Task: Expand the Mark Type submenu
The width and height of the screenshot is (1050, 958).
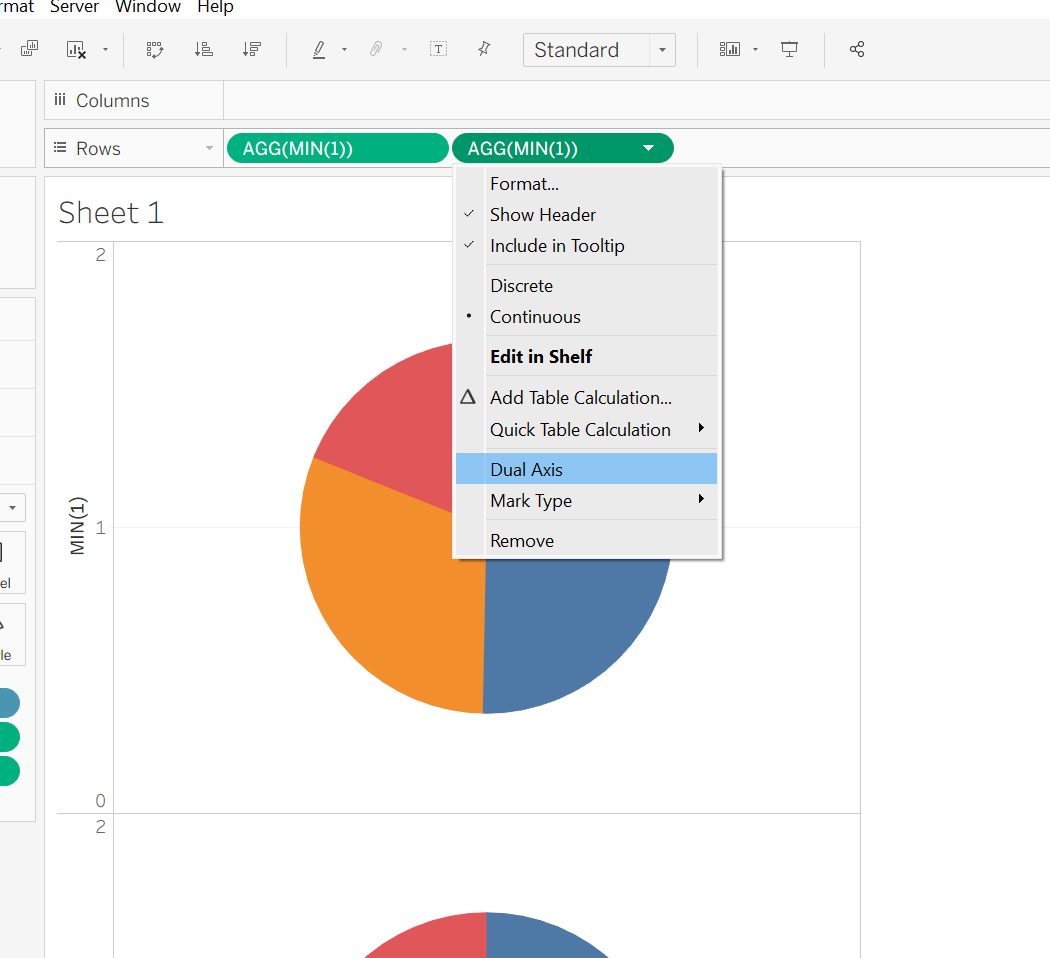Action: (587, 501)
